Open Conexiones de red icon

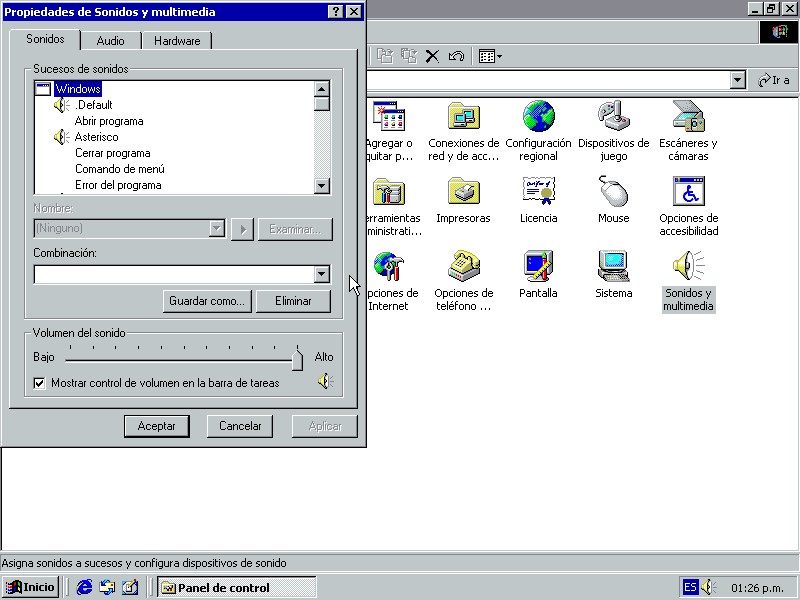(463, 116)
